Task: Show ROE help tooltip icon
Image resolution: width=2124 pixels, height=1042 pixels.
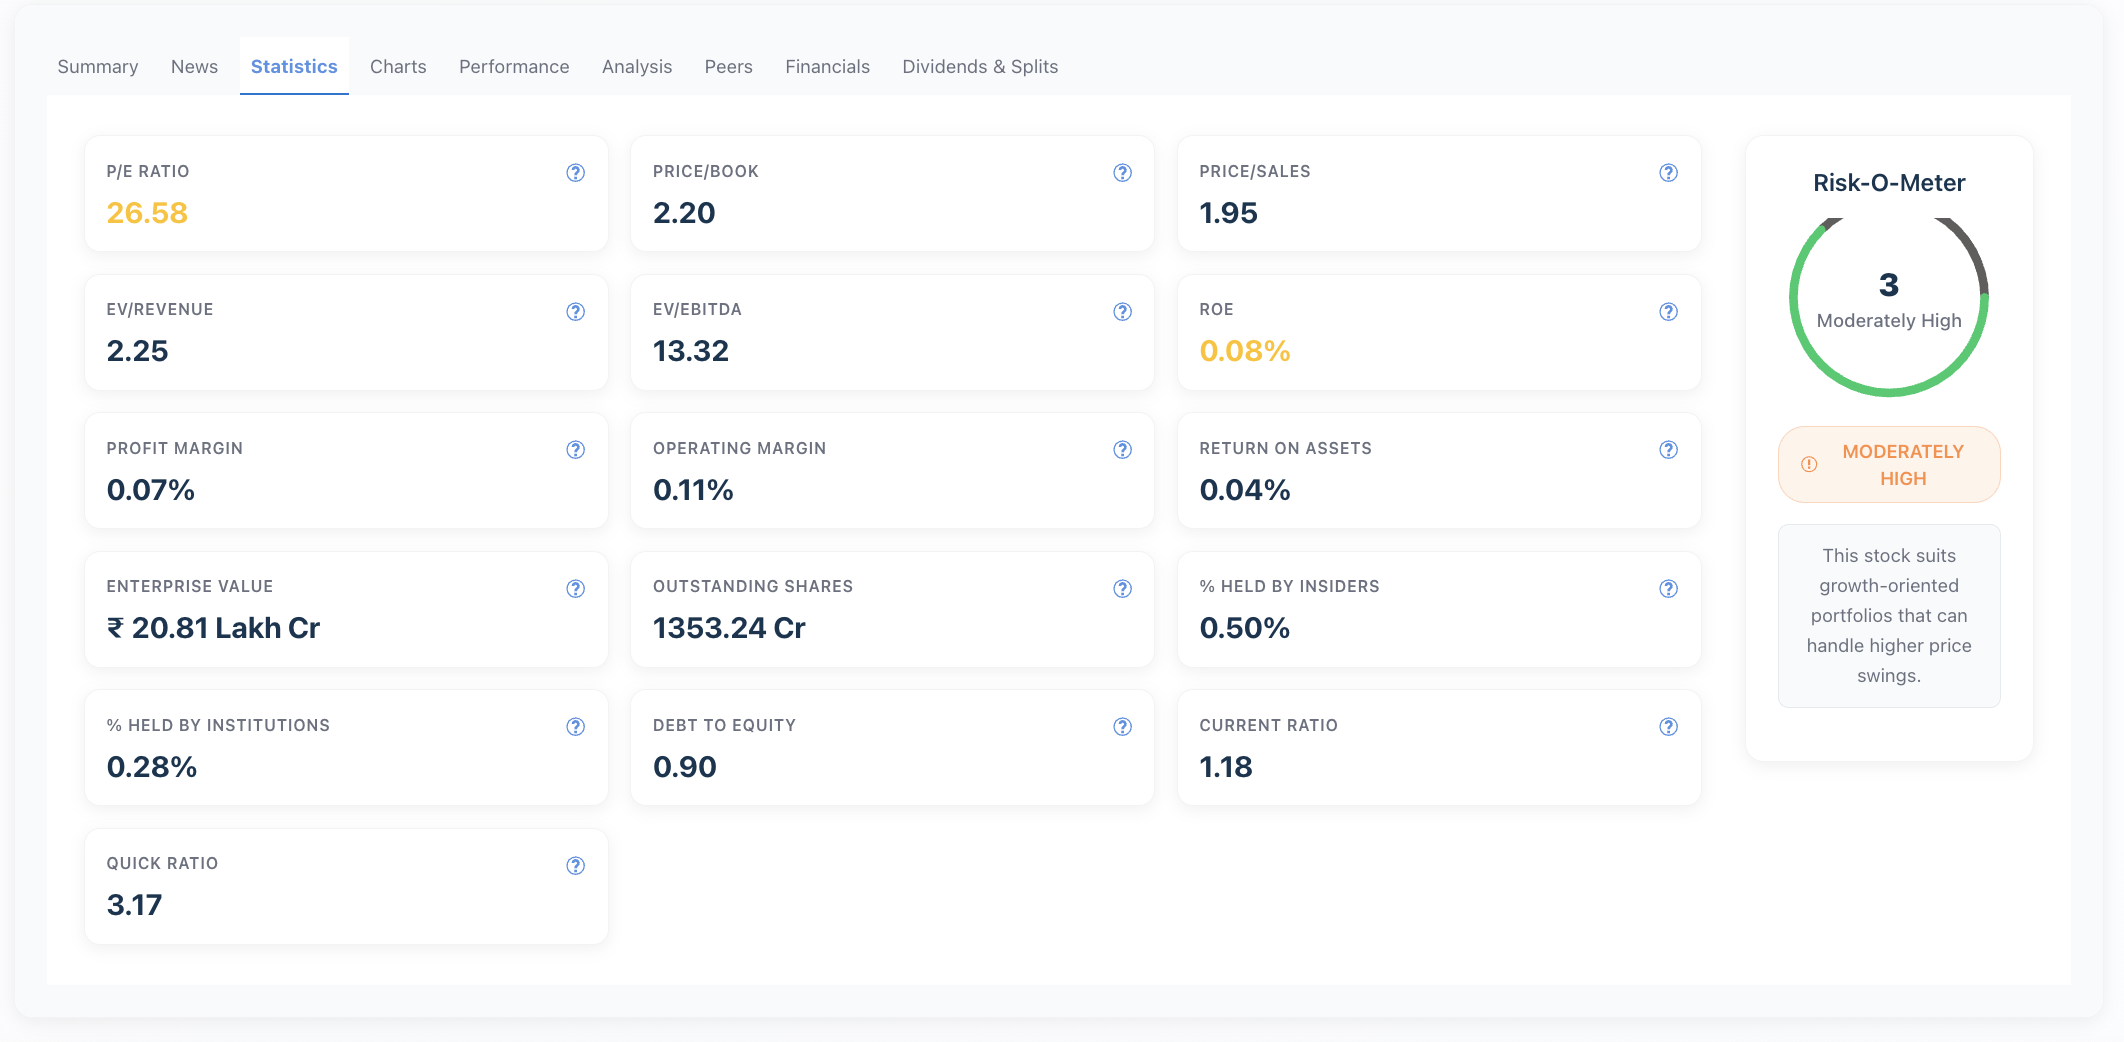Action: tap(1668, 312)
